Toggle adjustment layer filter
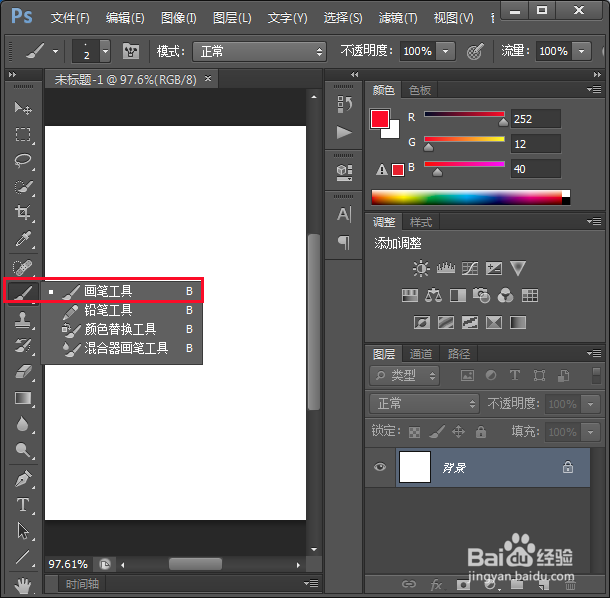Viewport: 610px width, 598px height. point(491,375)
